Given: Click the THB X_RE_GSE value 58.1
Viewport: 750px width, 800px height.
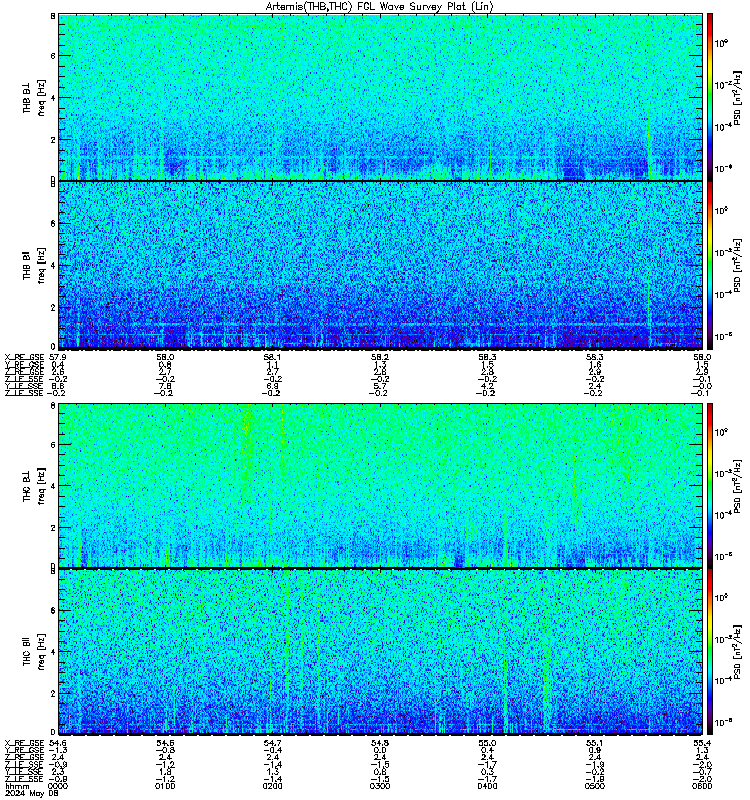Looking at the screenshot, I should 272,357.
